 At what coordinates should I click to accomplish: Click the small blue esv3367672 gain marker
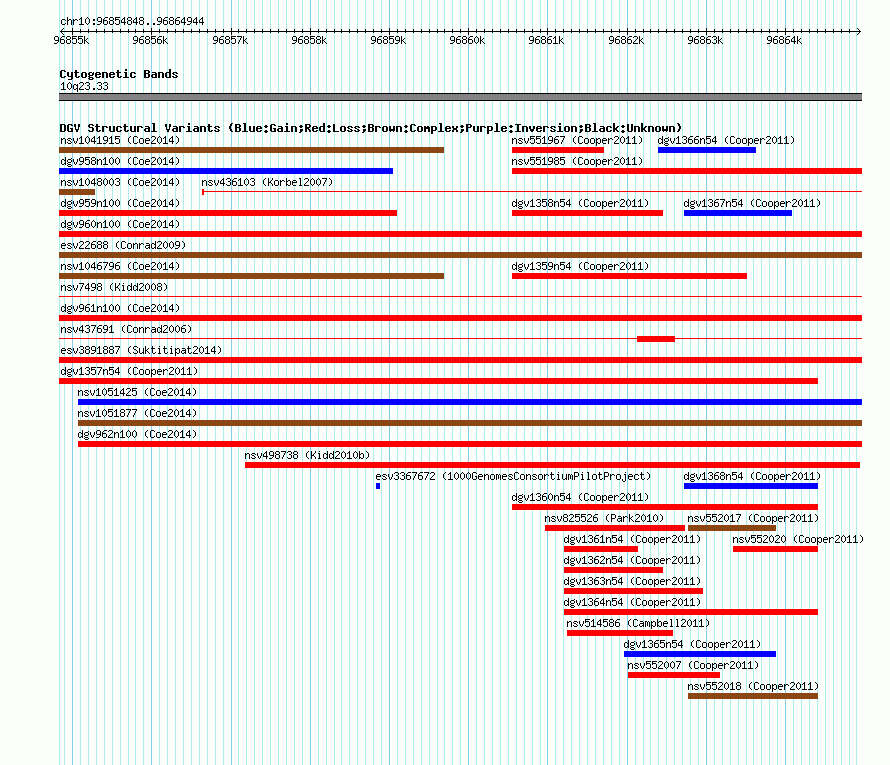378,486
